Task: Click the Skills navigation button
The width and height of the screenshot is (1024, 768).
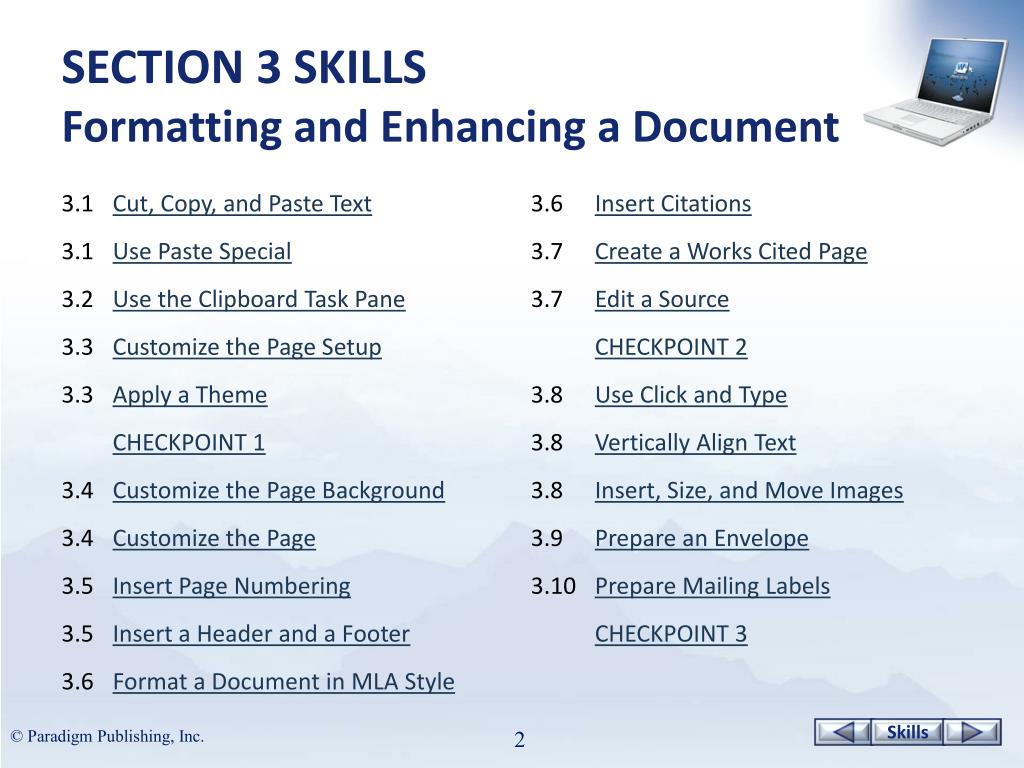Action: 908,732
